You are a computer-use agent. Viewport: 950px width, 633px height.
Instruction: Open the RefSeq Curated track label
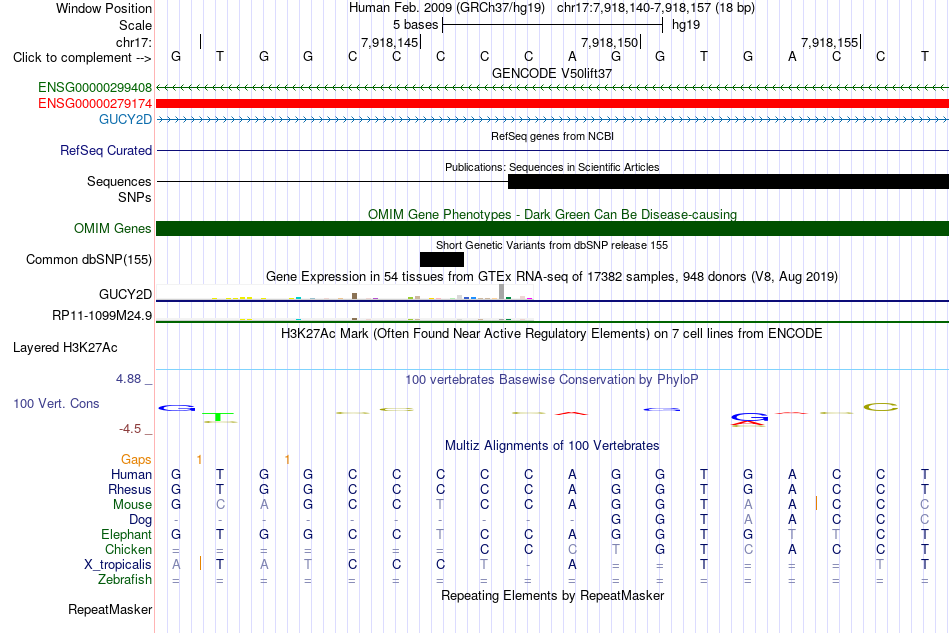(106, 150)
